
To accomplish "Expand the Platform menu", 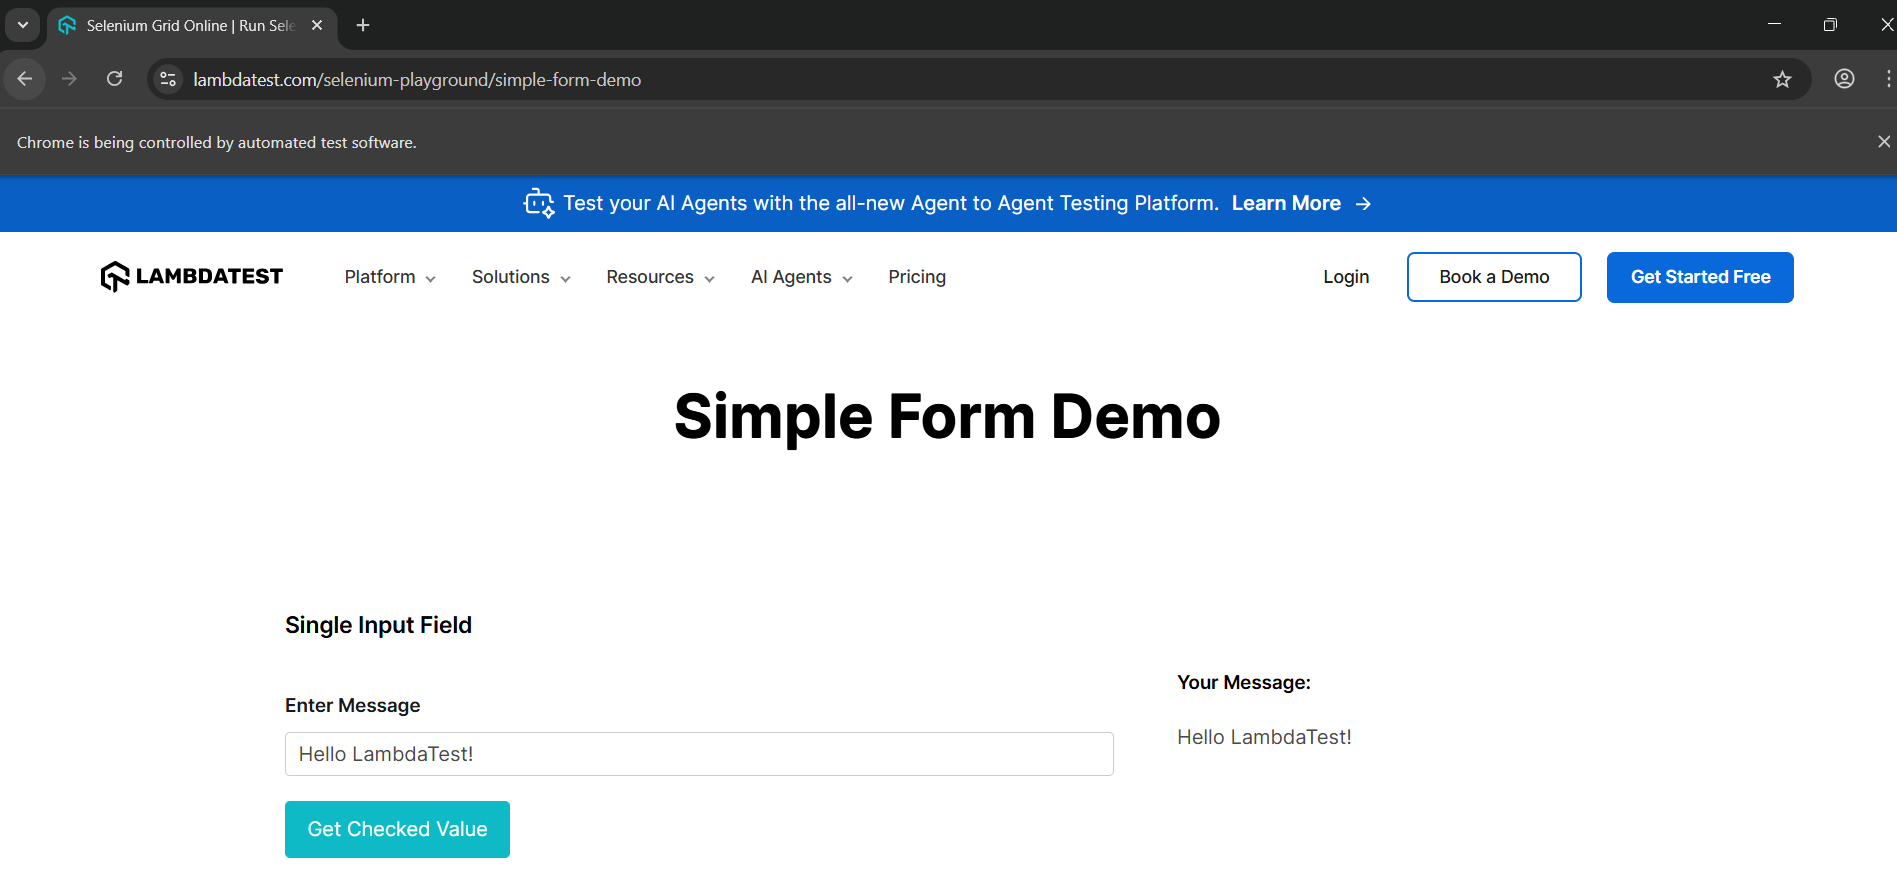I will (x=390, y=277).
